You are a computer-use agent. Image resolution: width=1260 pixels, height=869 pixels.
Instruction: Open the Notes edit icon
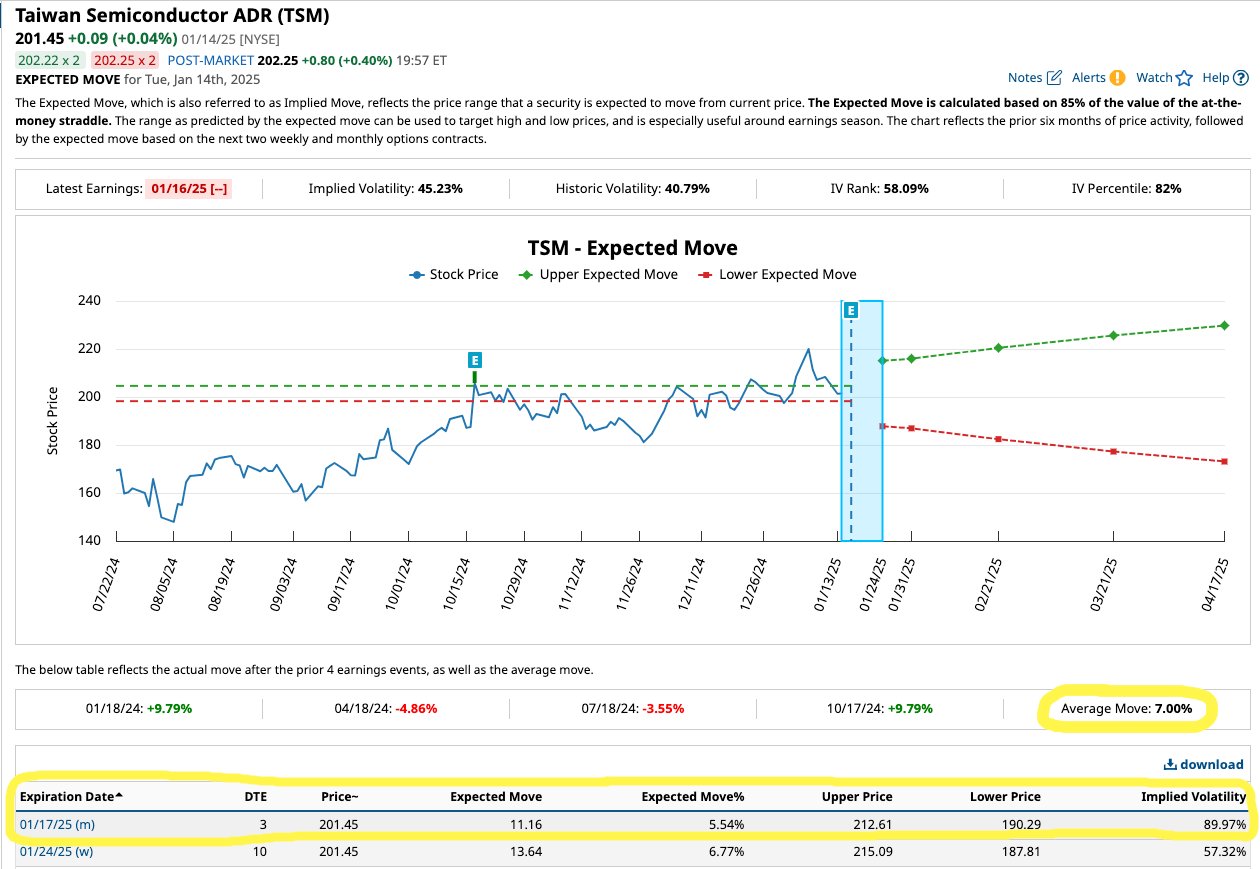pyautogui.click(x=1054, y=78)
